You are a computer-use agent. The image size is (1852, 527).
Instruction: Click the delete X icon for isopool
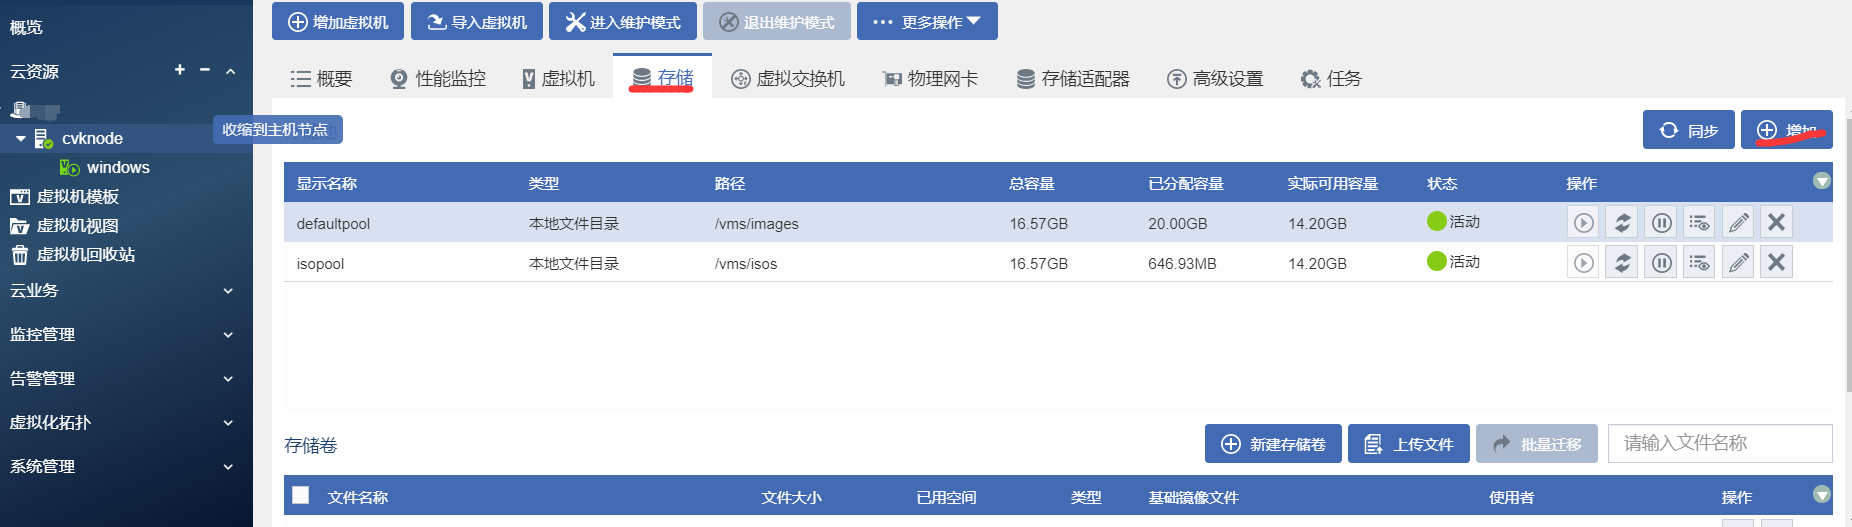1776,262
